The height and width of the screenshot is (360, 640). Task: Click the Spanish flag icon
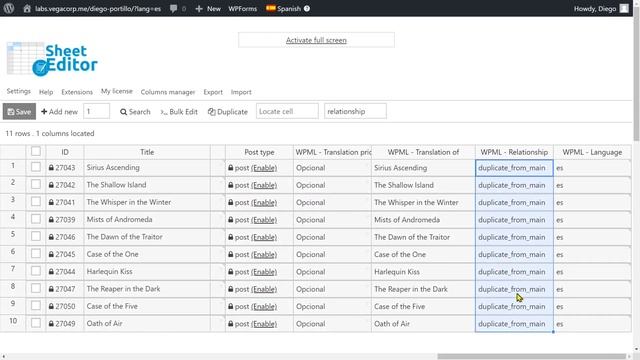pos(270,8)
